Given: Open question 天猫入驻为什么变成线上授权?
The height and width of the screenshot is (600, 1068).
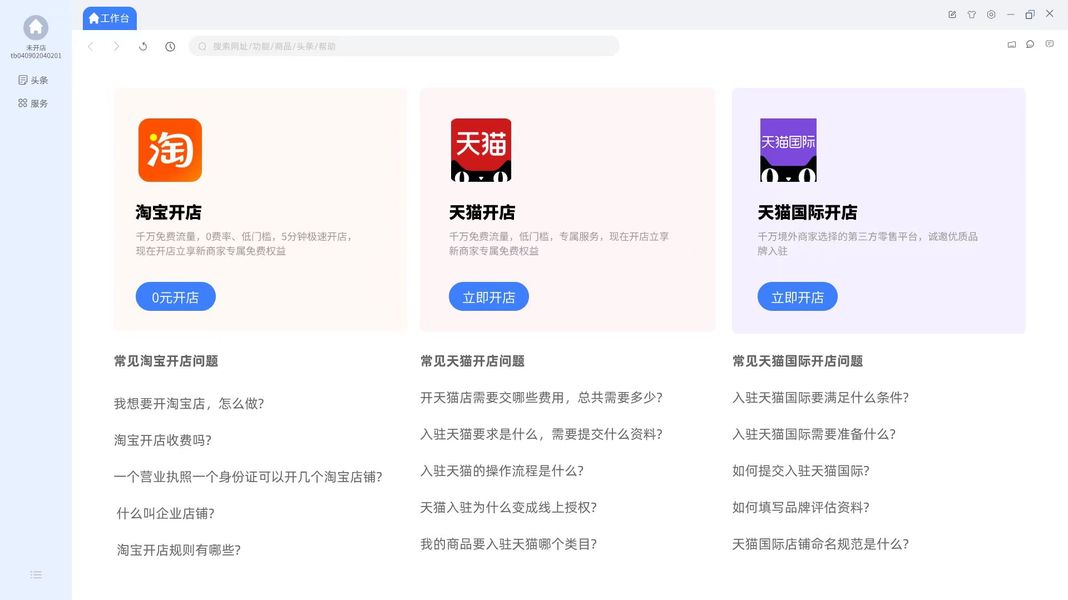Looking at the screenshot, I should (x=509, y=507).
